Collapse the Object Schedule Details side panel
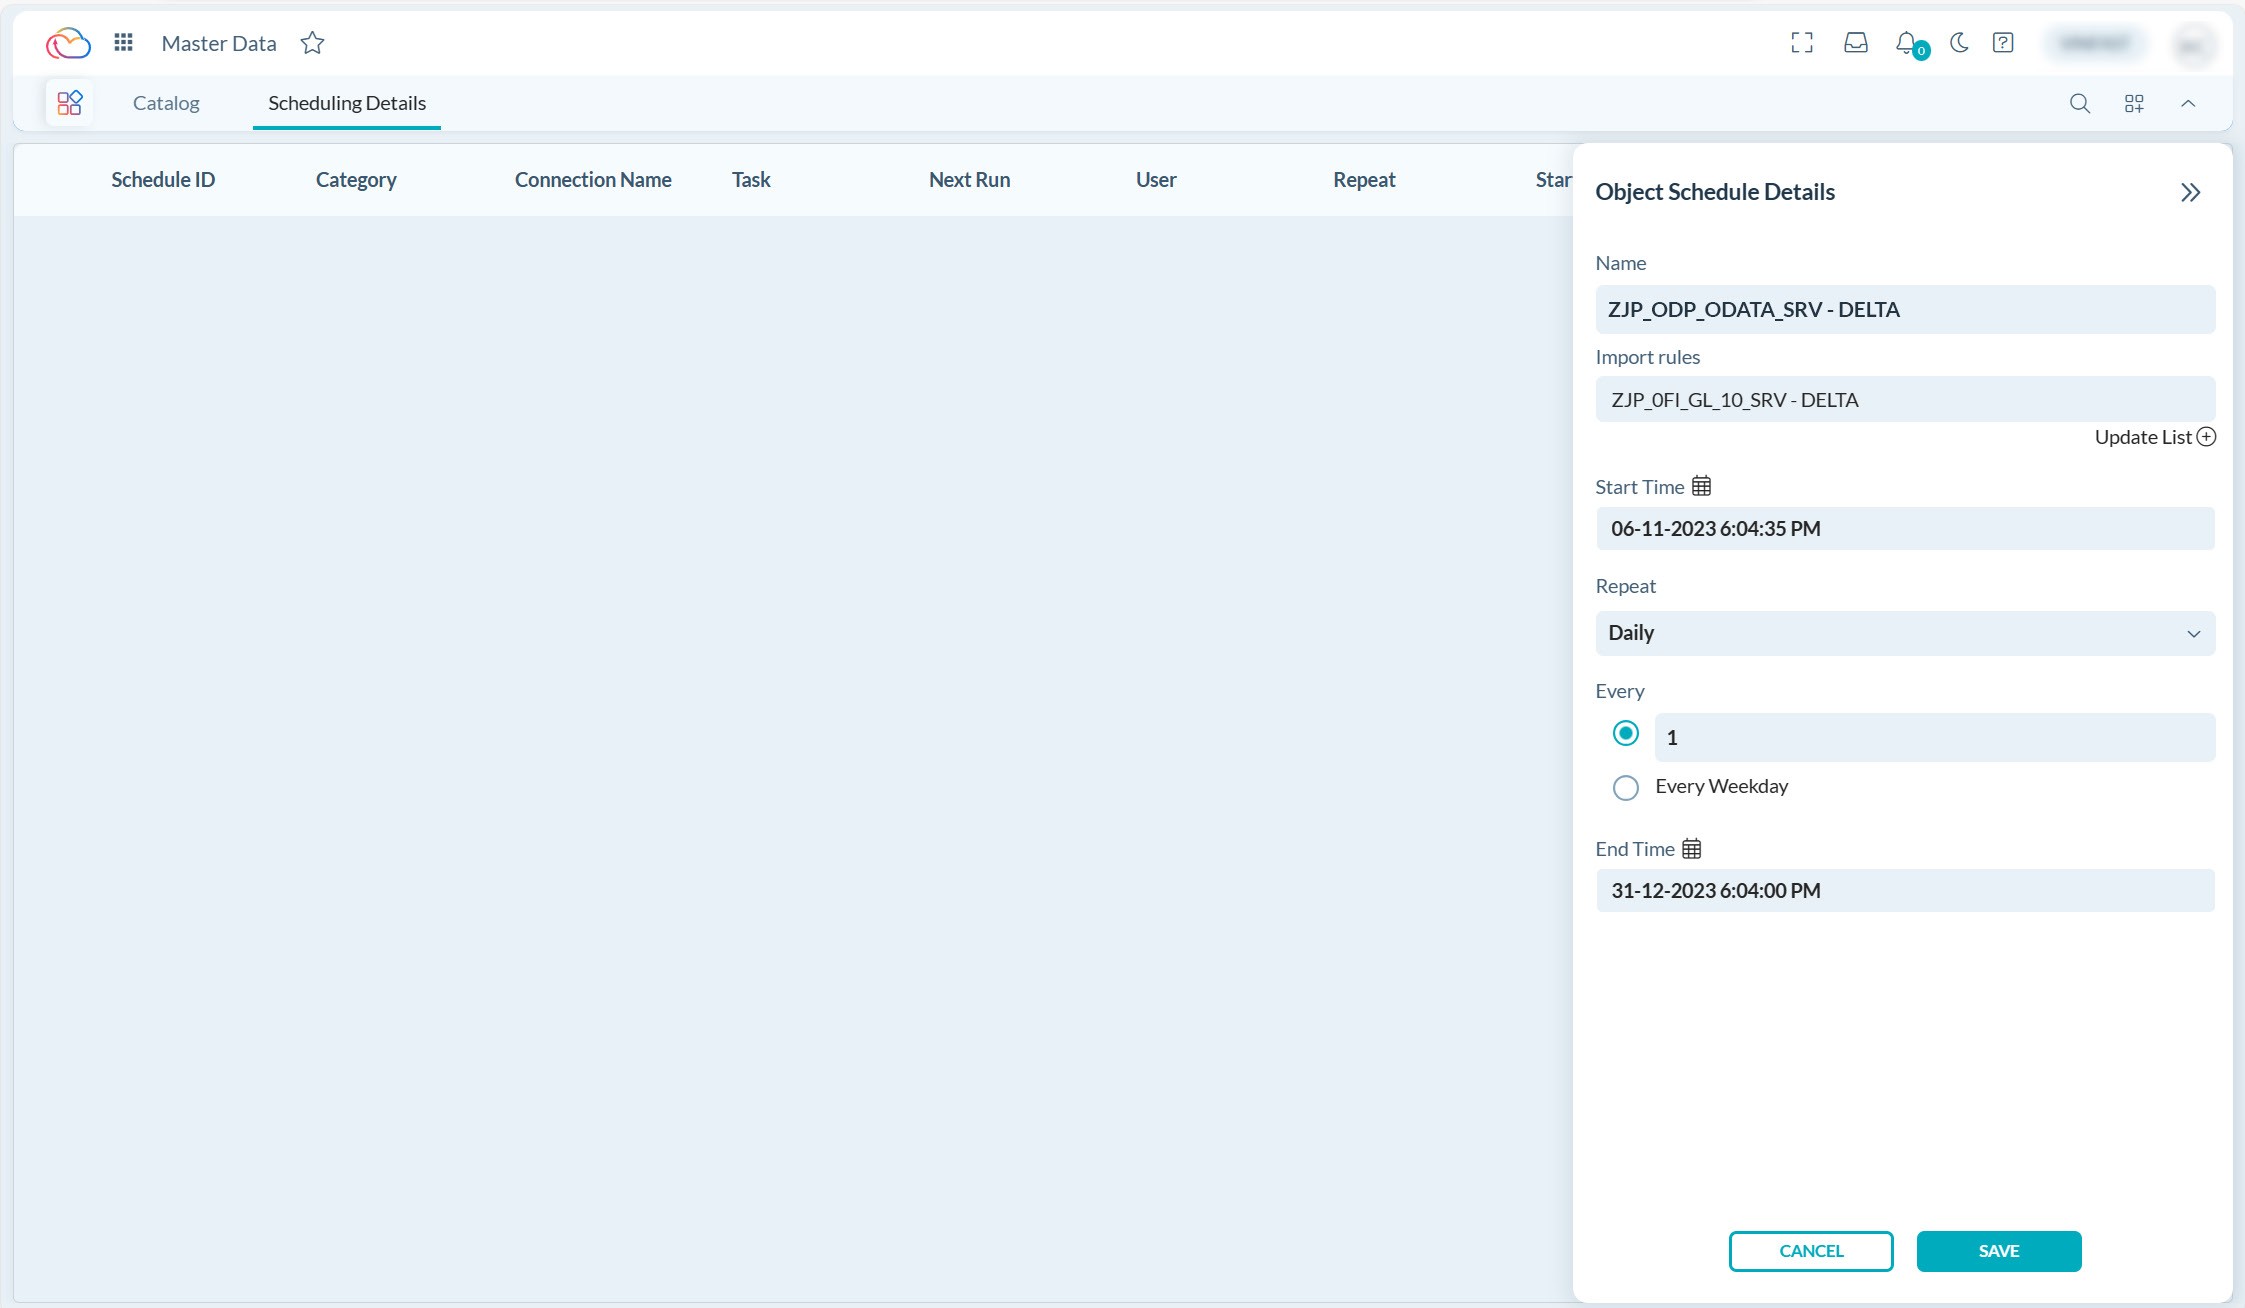Screen dimensions: 2245x1308 pyautogui.click(x=2190, y=192)
